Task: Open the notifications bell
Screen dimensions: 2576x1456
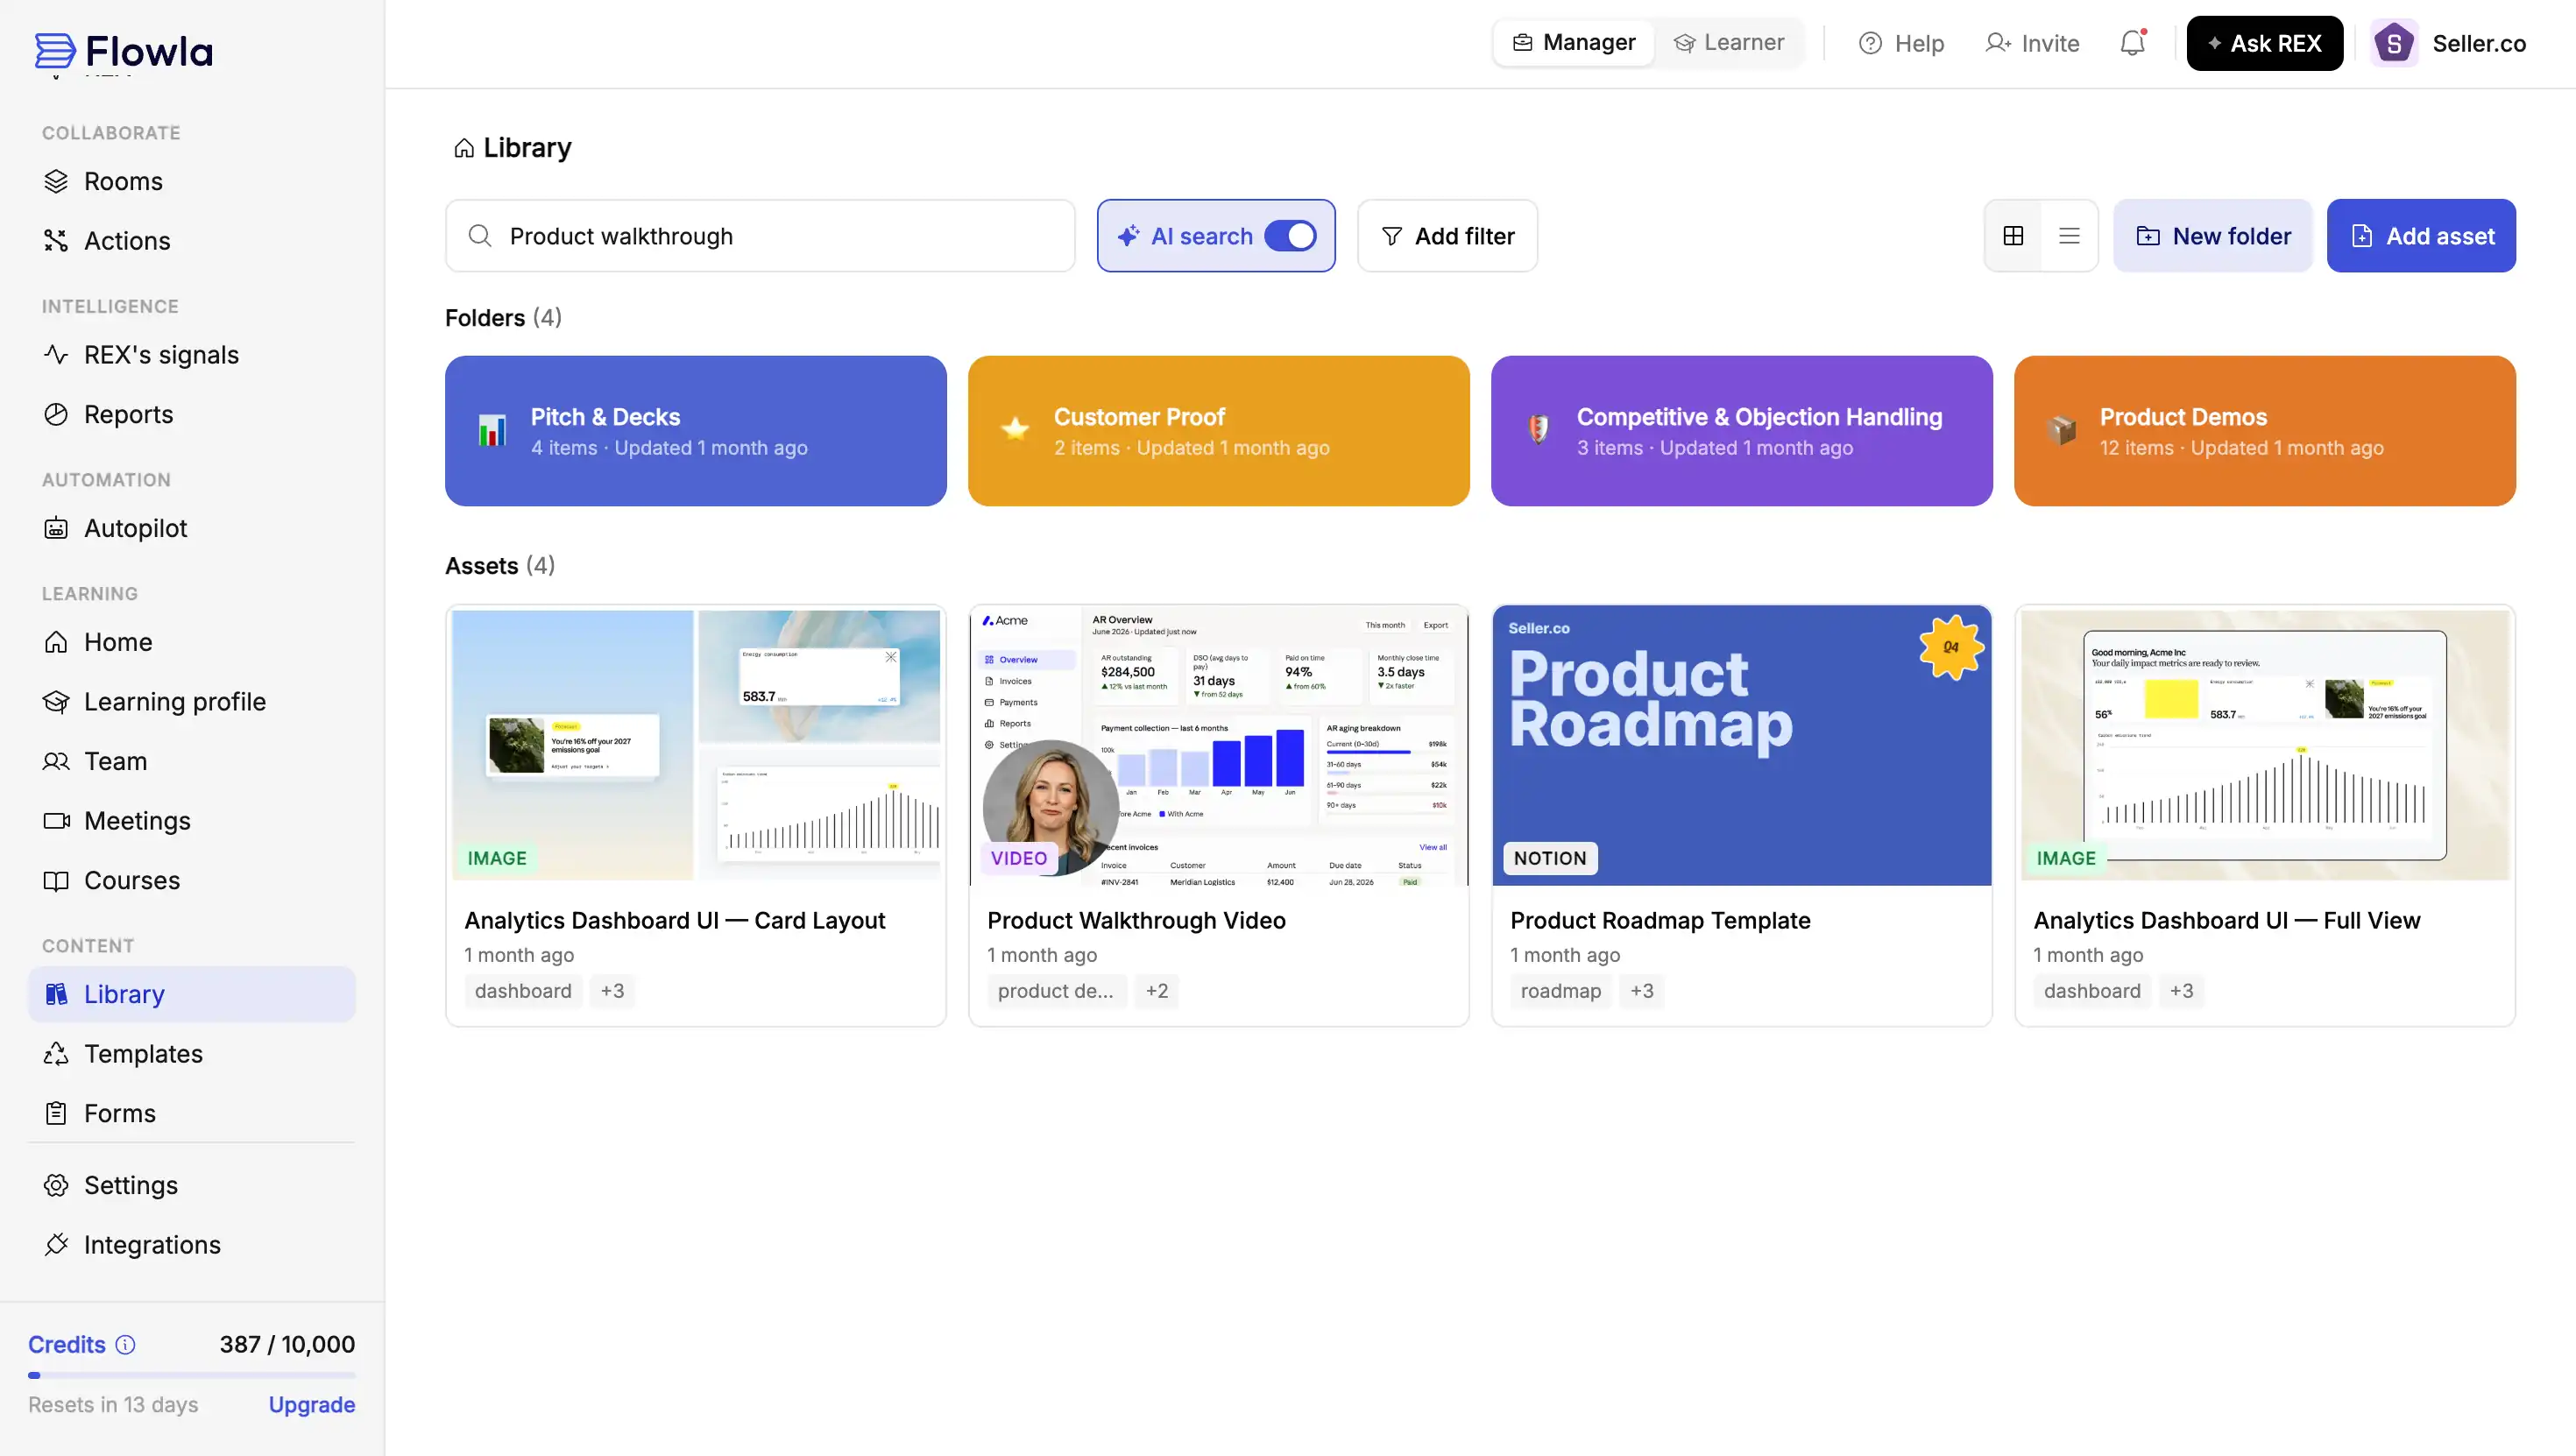Action: tap(2132, 43)
